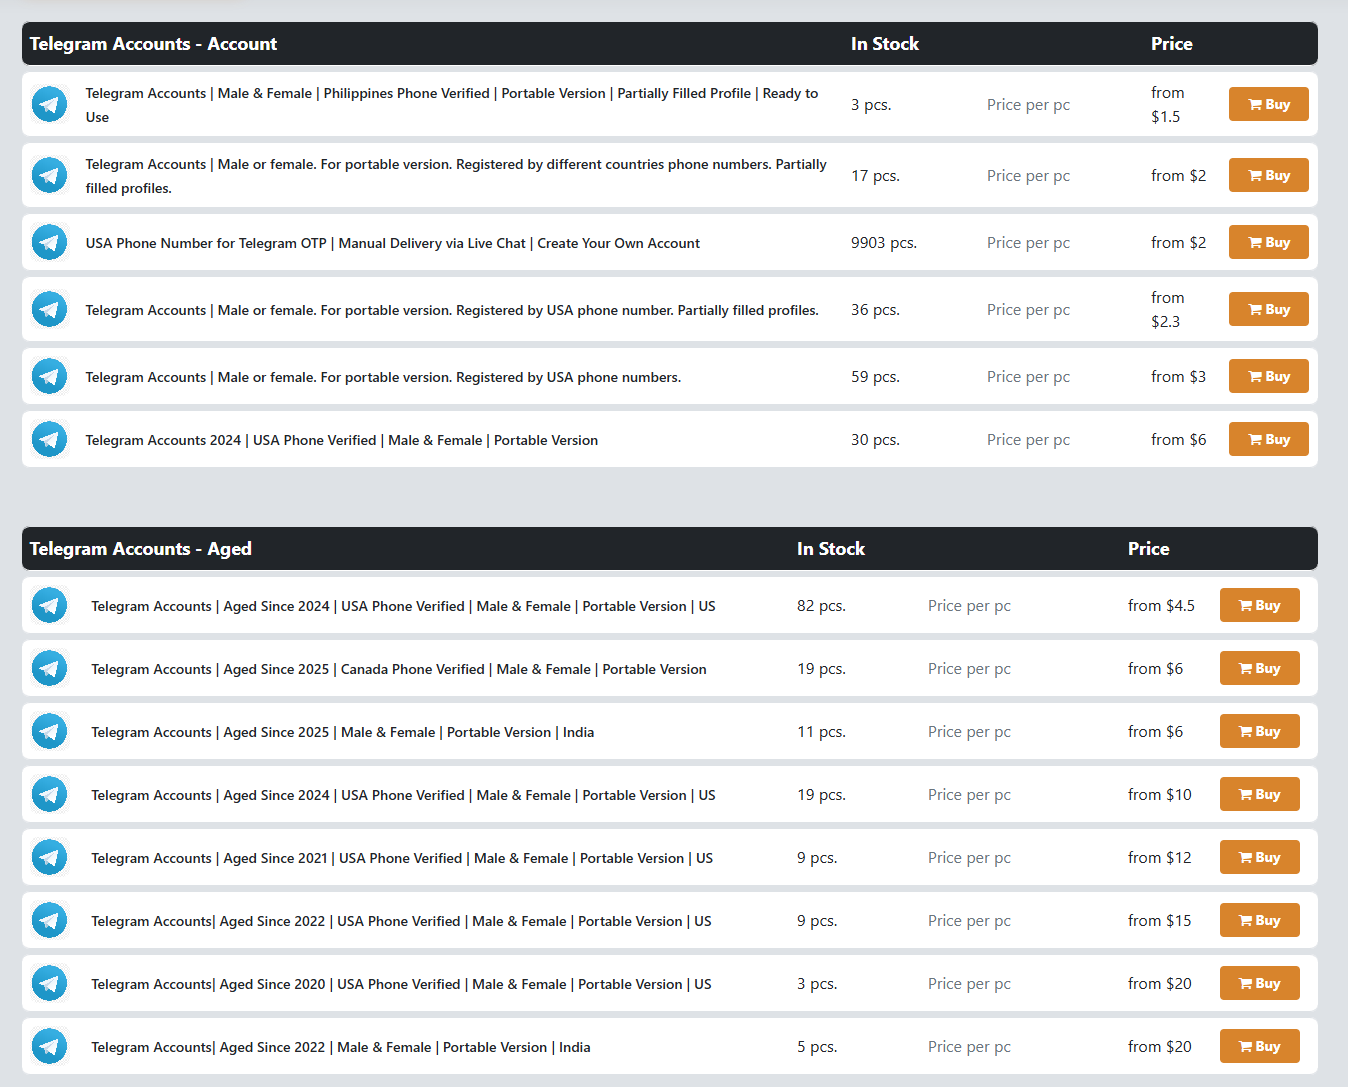Click the 'Telegram Accounts - Account' table heading
Viewport: 1348px width, 1087px height.
click(153, 44)
